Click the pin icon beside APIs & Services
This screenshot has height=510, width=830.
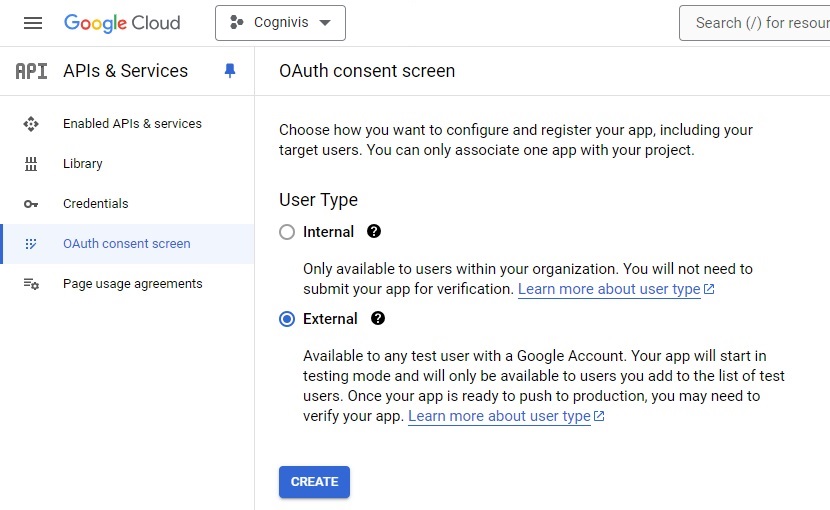click(x=230, y=71)
